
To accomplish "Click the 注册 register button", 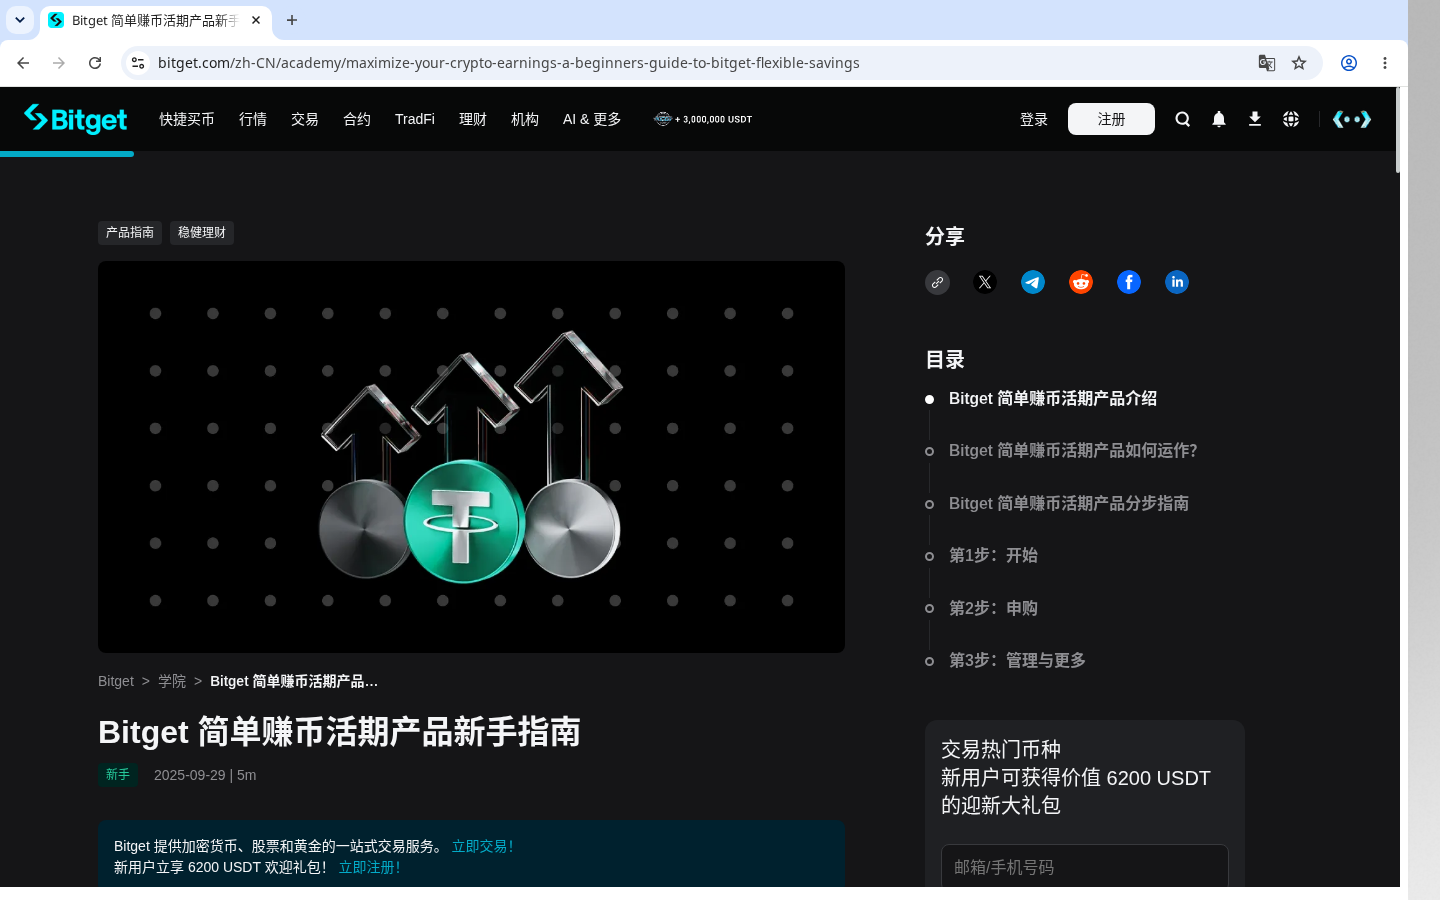I will click(1111, 119).
